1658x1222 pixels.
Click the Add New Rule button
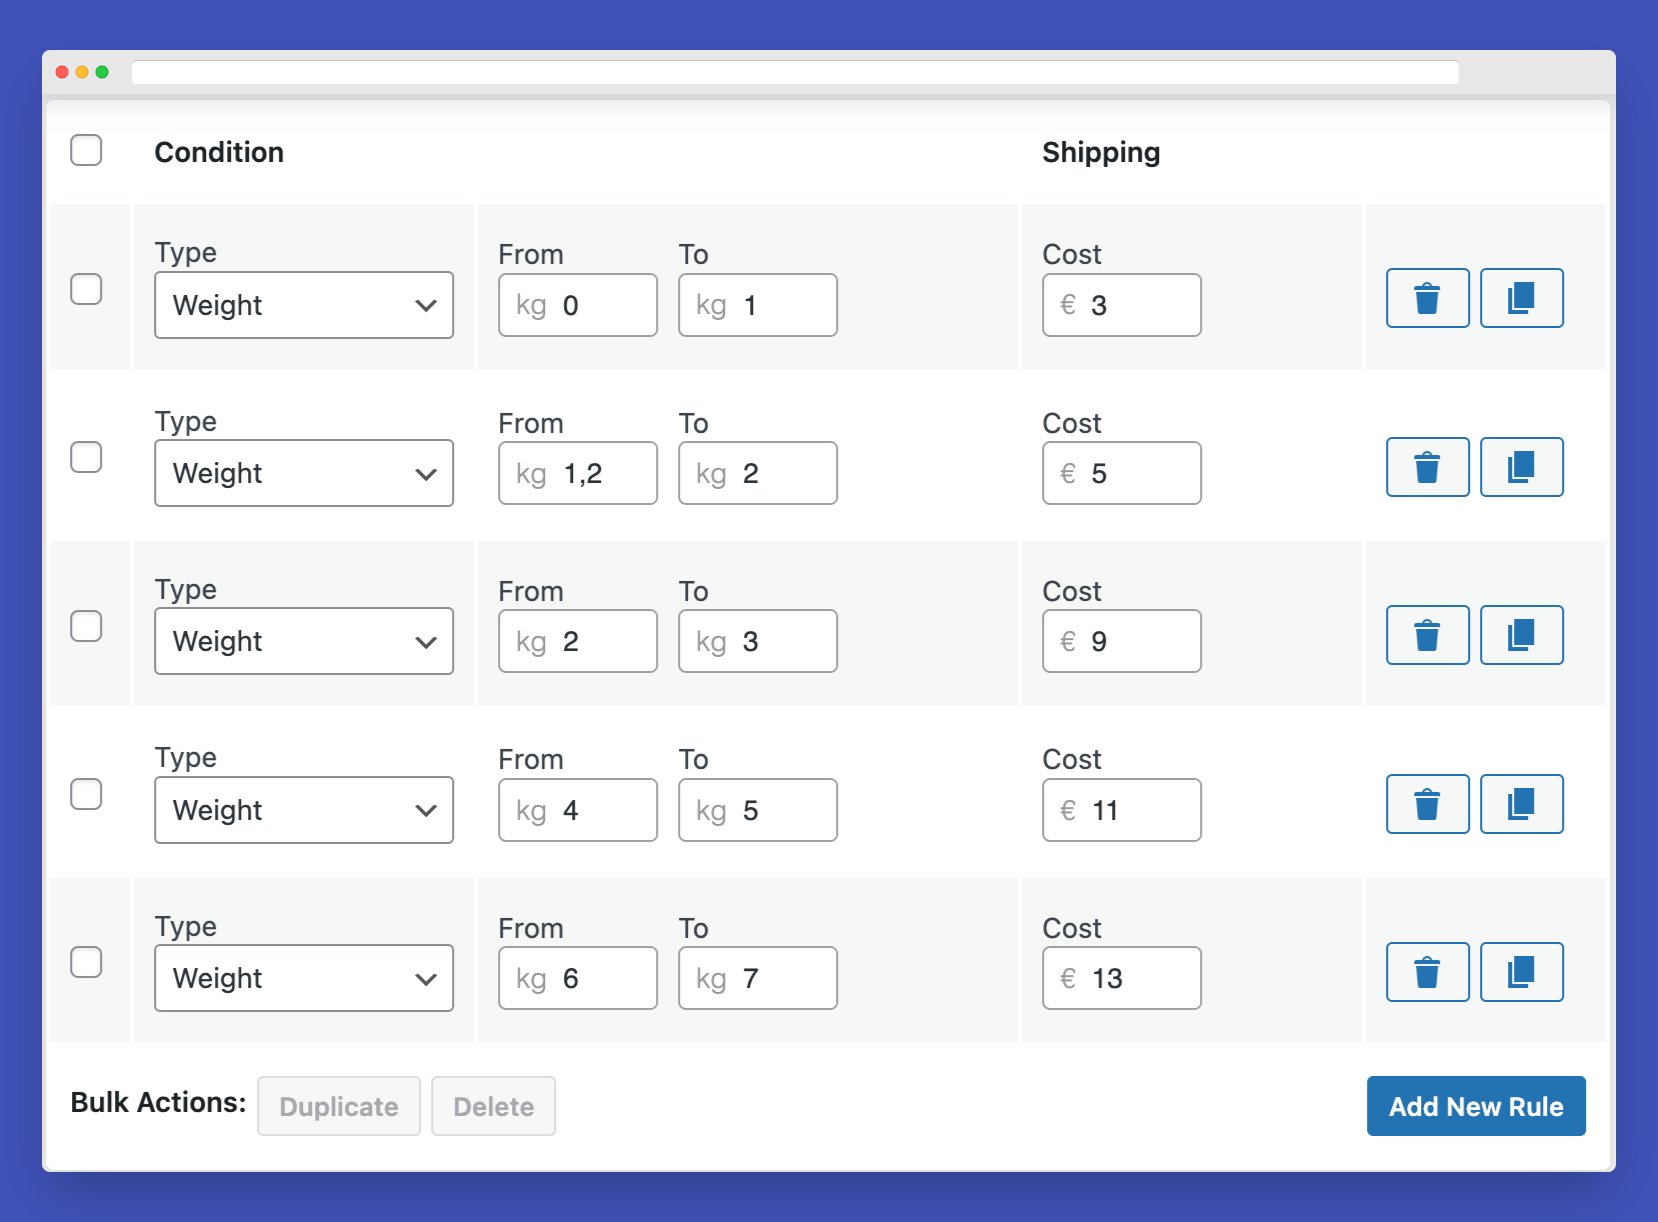tap(1475, 1106)
